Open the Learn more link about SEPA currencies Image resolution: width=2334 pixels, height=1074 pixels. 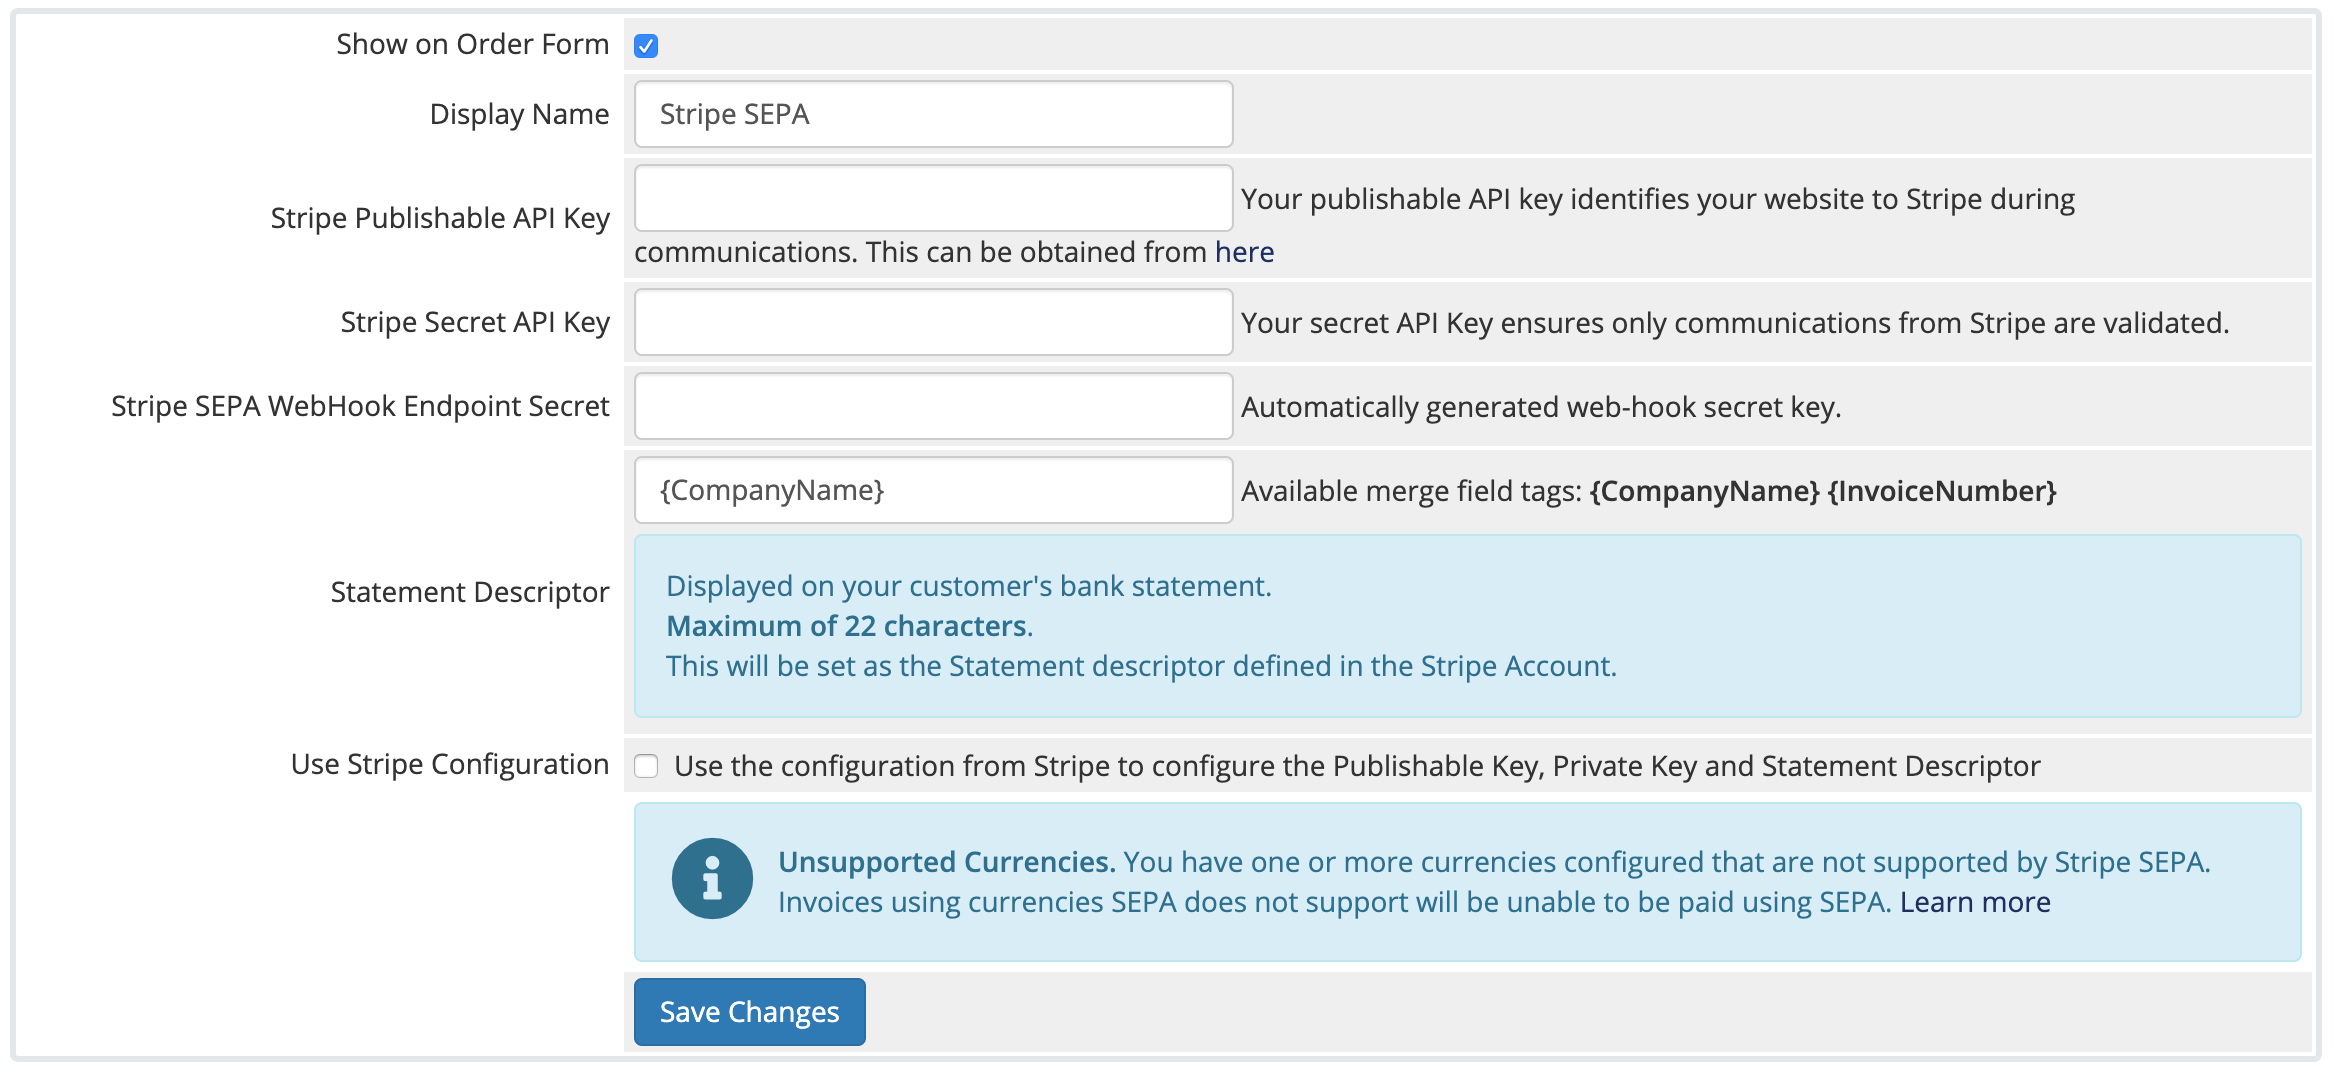1975,902
